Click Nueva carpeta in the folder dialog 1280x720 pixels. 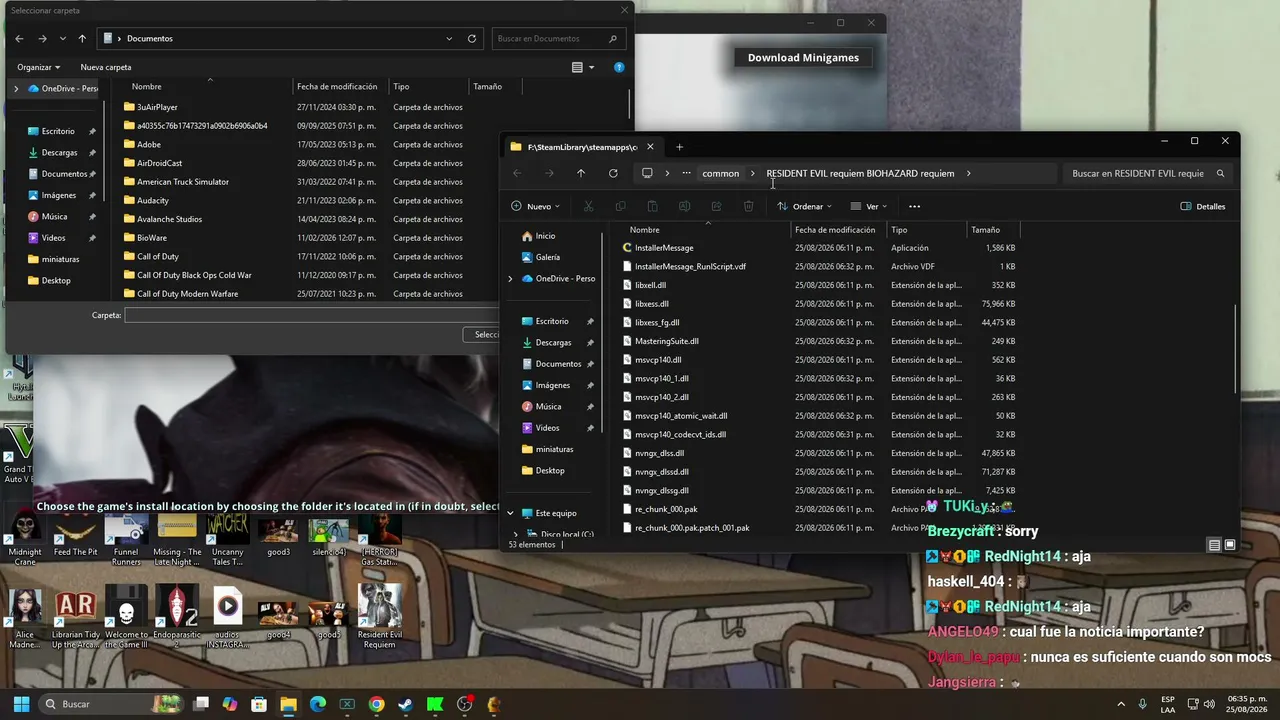click(106, 67)
